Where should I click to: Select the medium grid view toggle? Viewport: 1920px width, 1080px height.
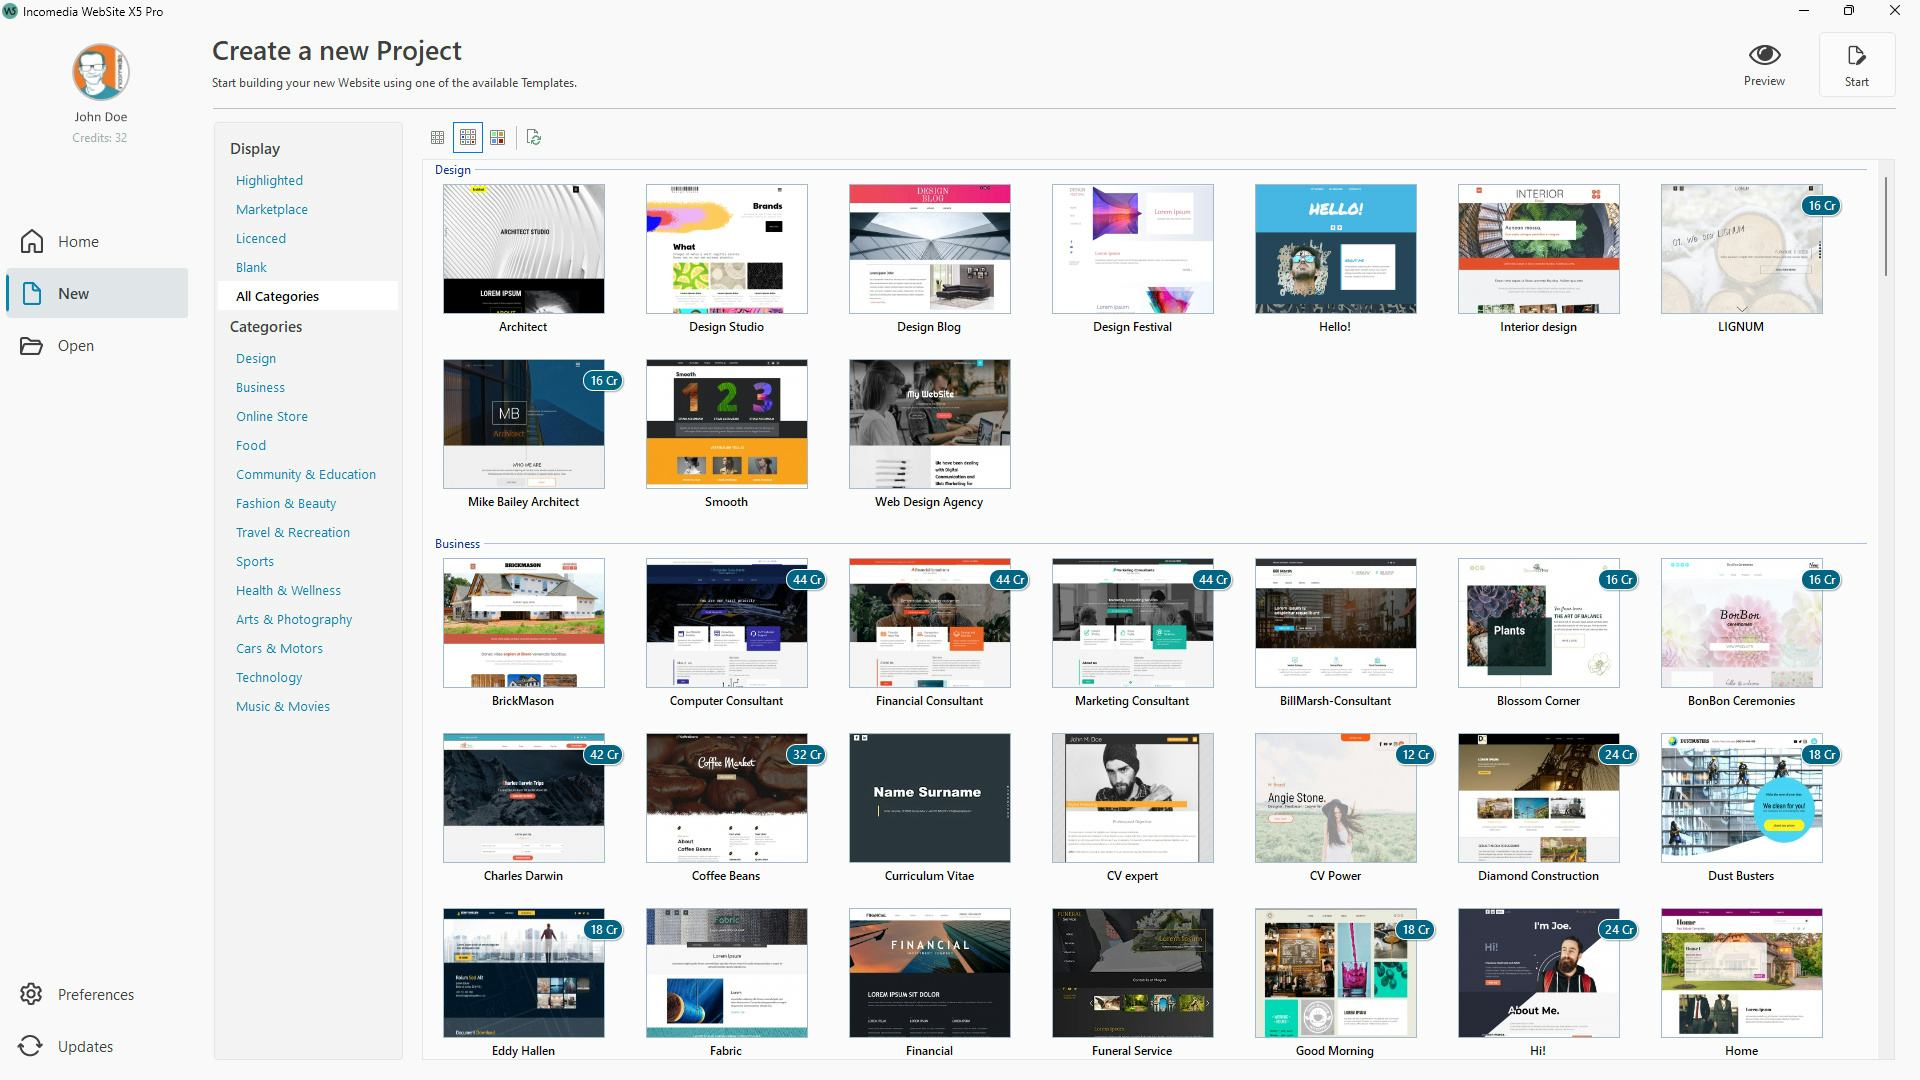point(468,137)
